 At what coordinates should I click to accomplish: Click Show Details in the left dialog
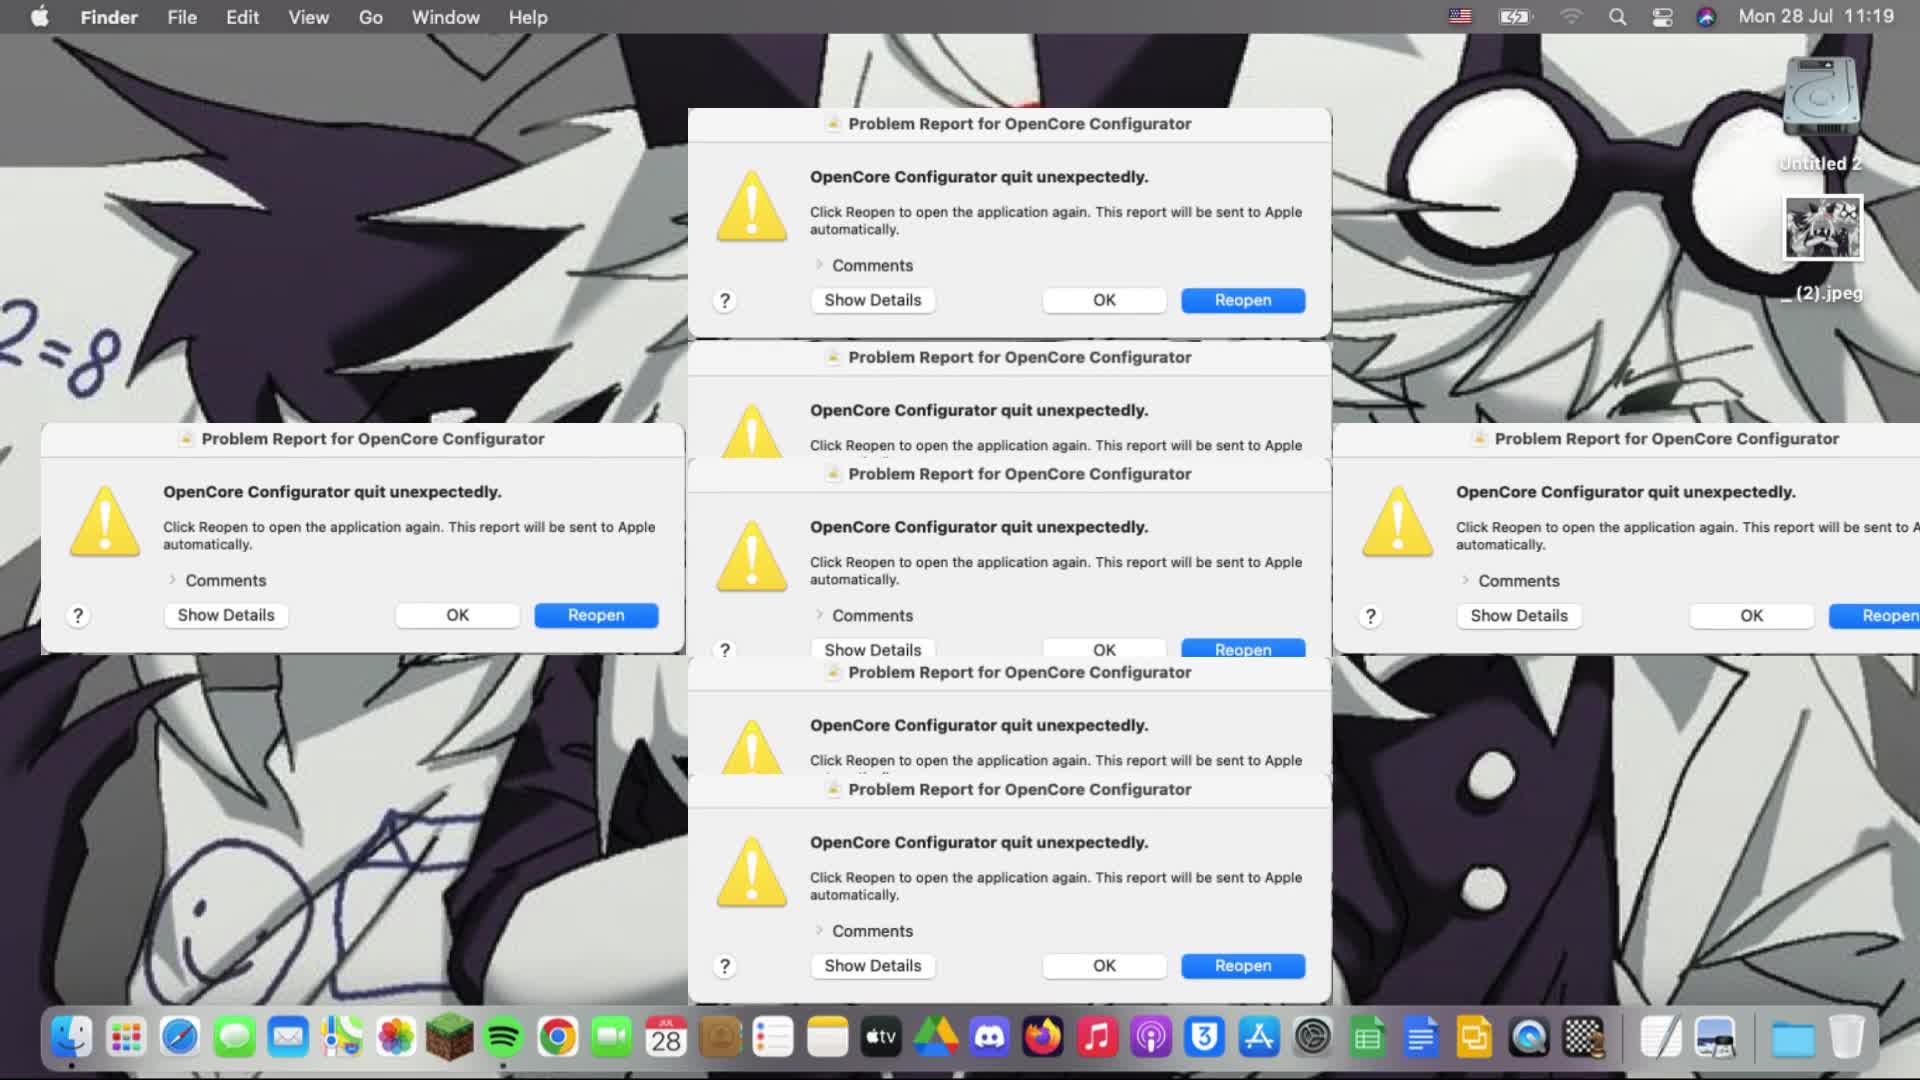[x=226, y=615]
